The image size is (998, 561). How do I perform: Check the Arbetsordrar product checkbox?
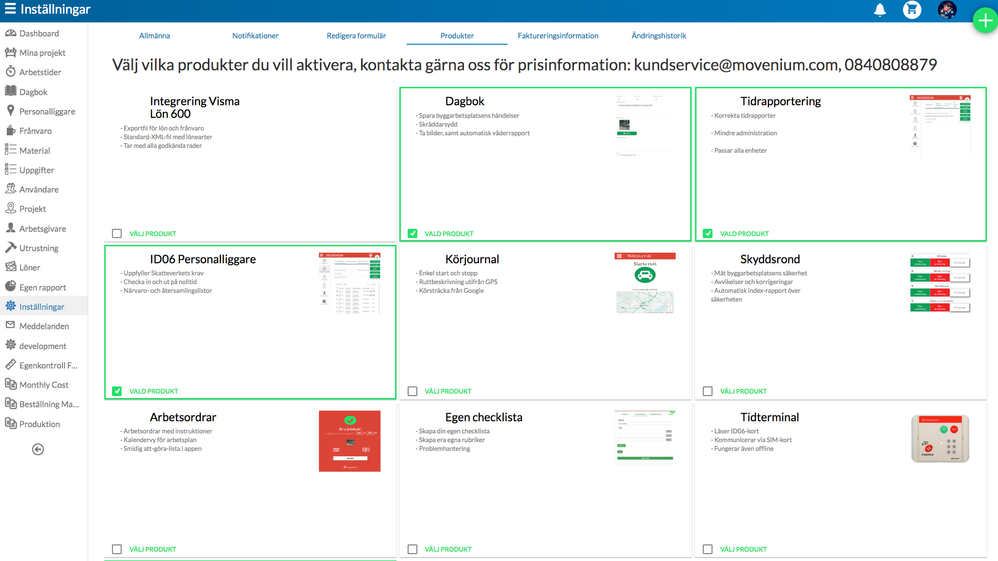coord(117,549)
